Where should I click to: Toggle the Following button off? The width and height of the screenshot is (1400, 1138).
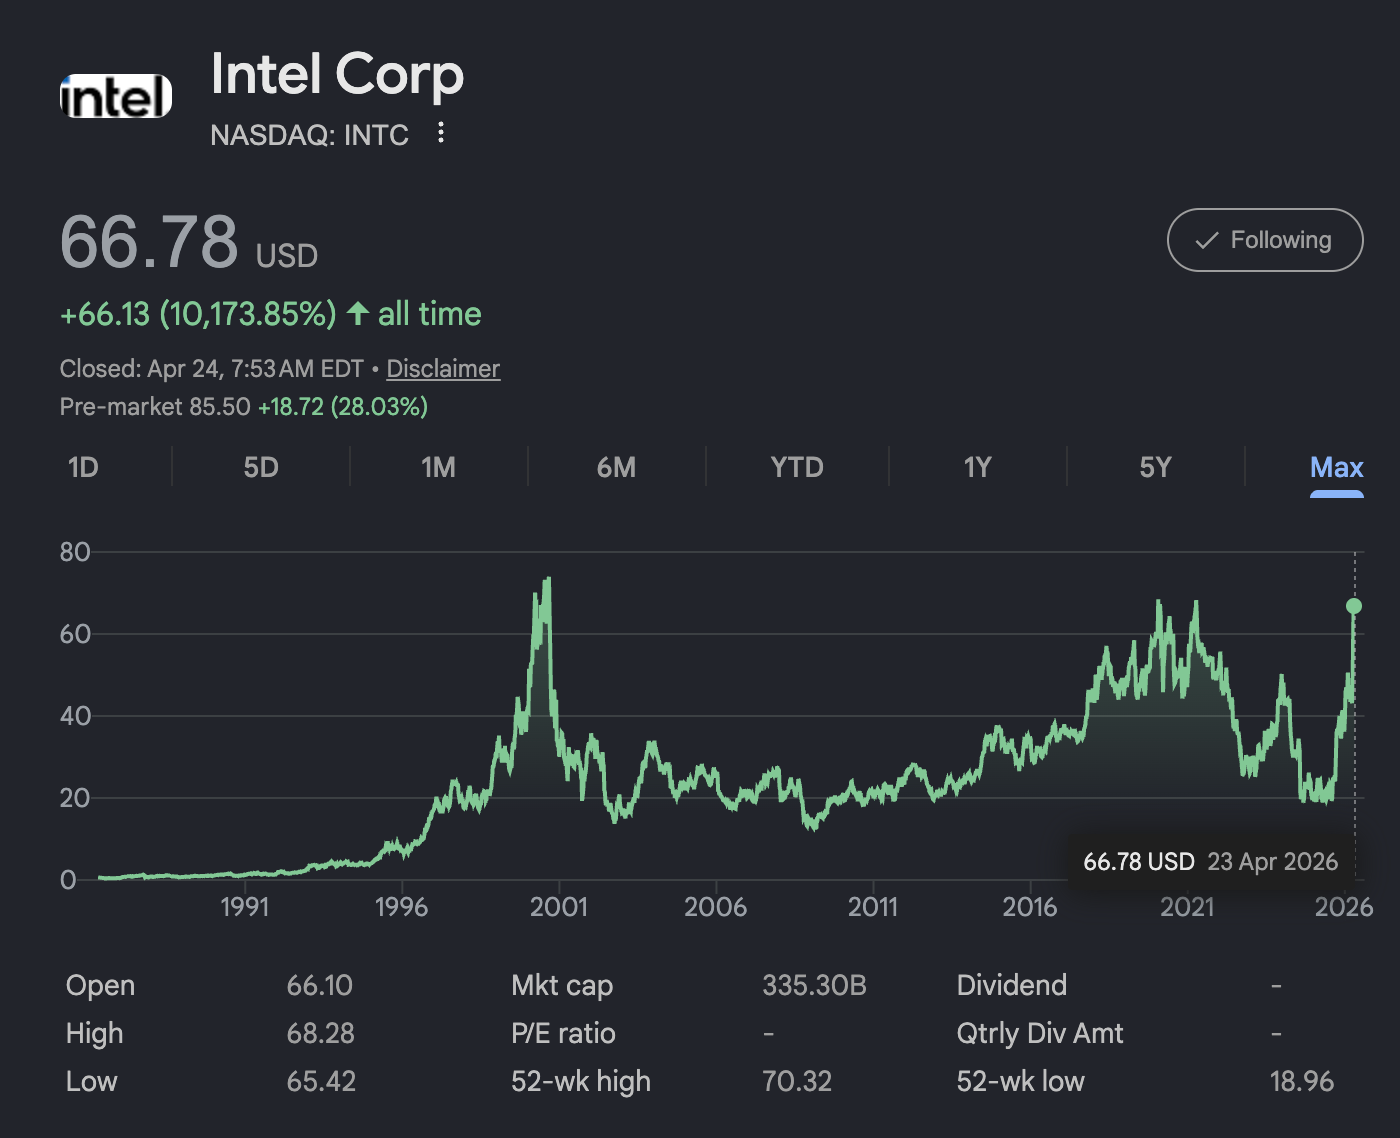coord(1264,240)
